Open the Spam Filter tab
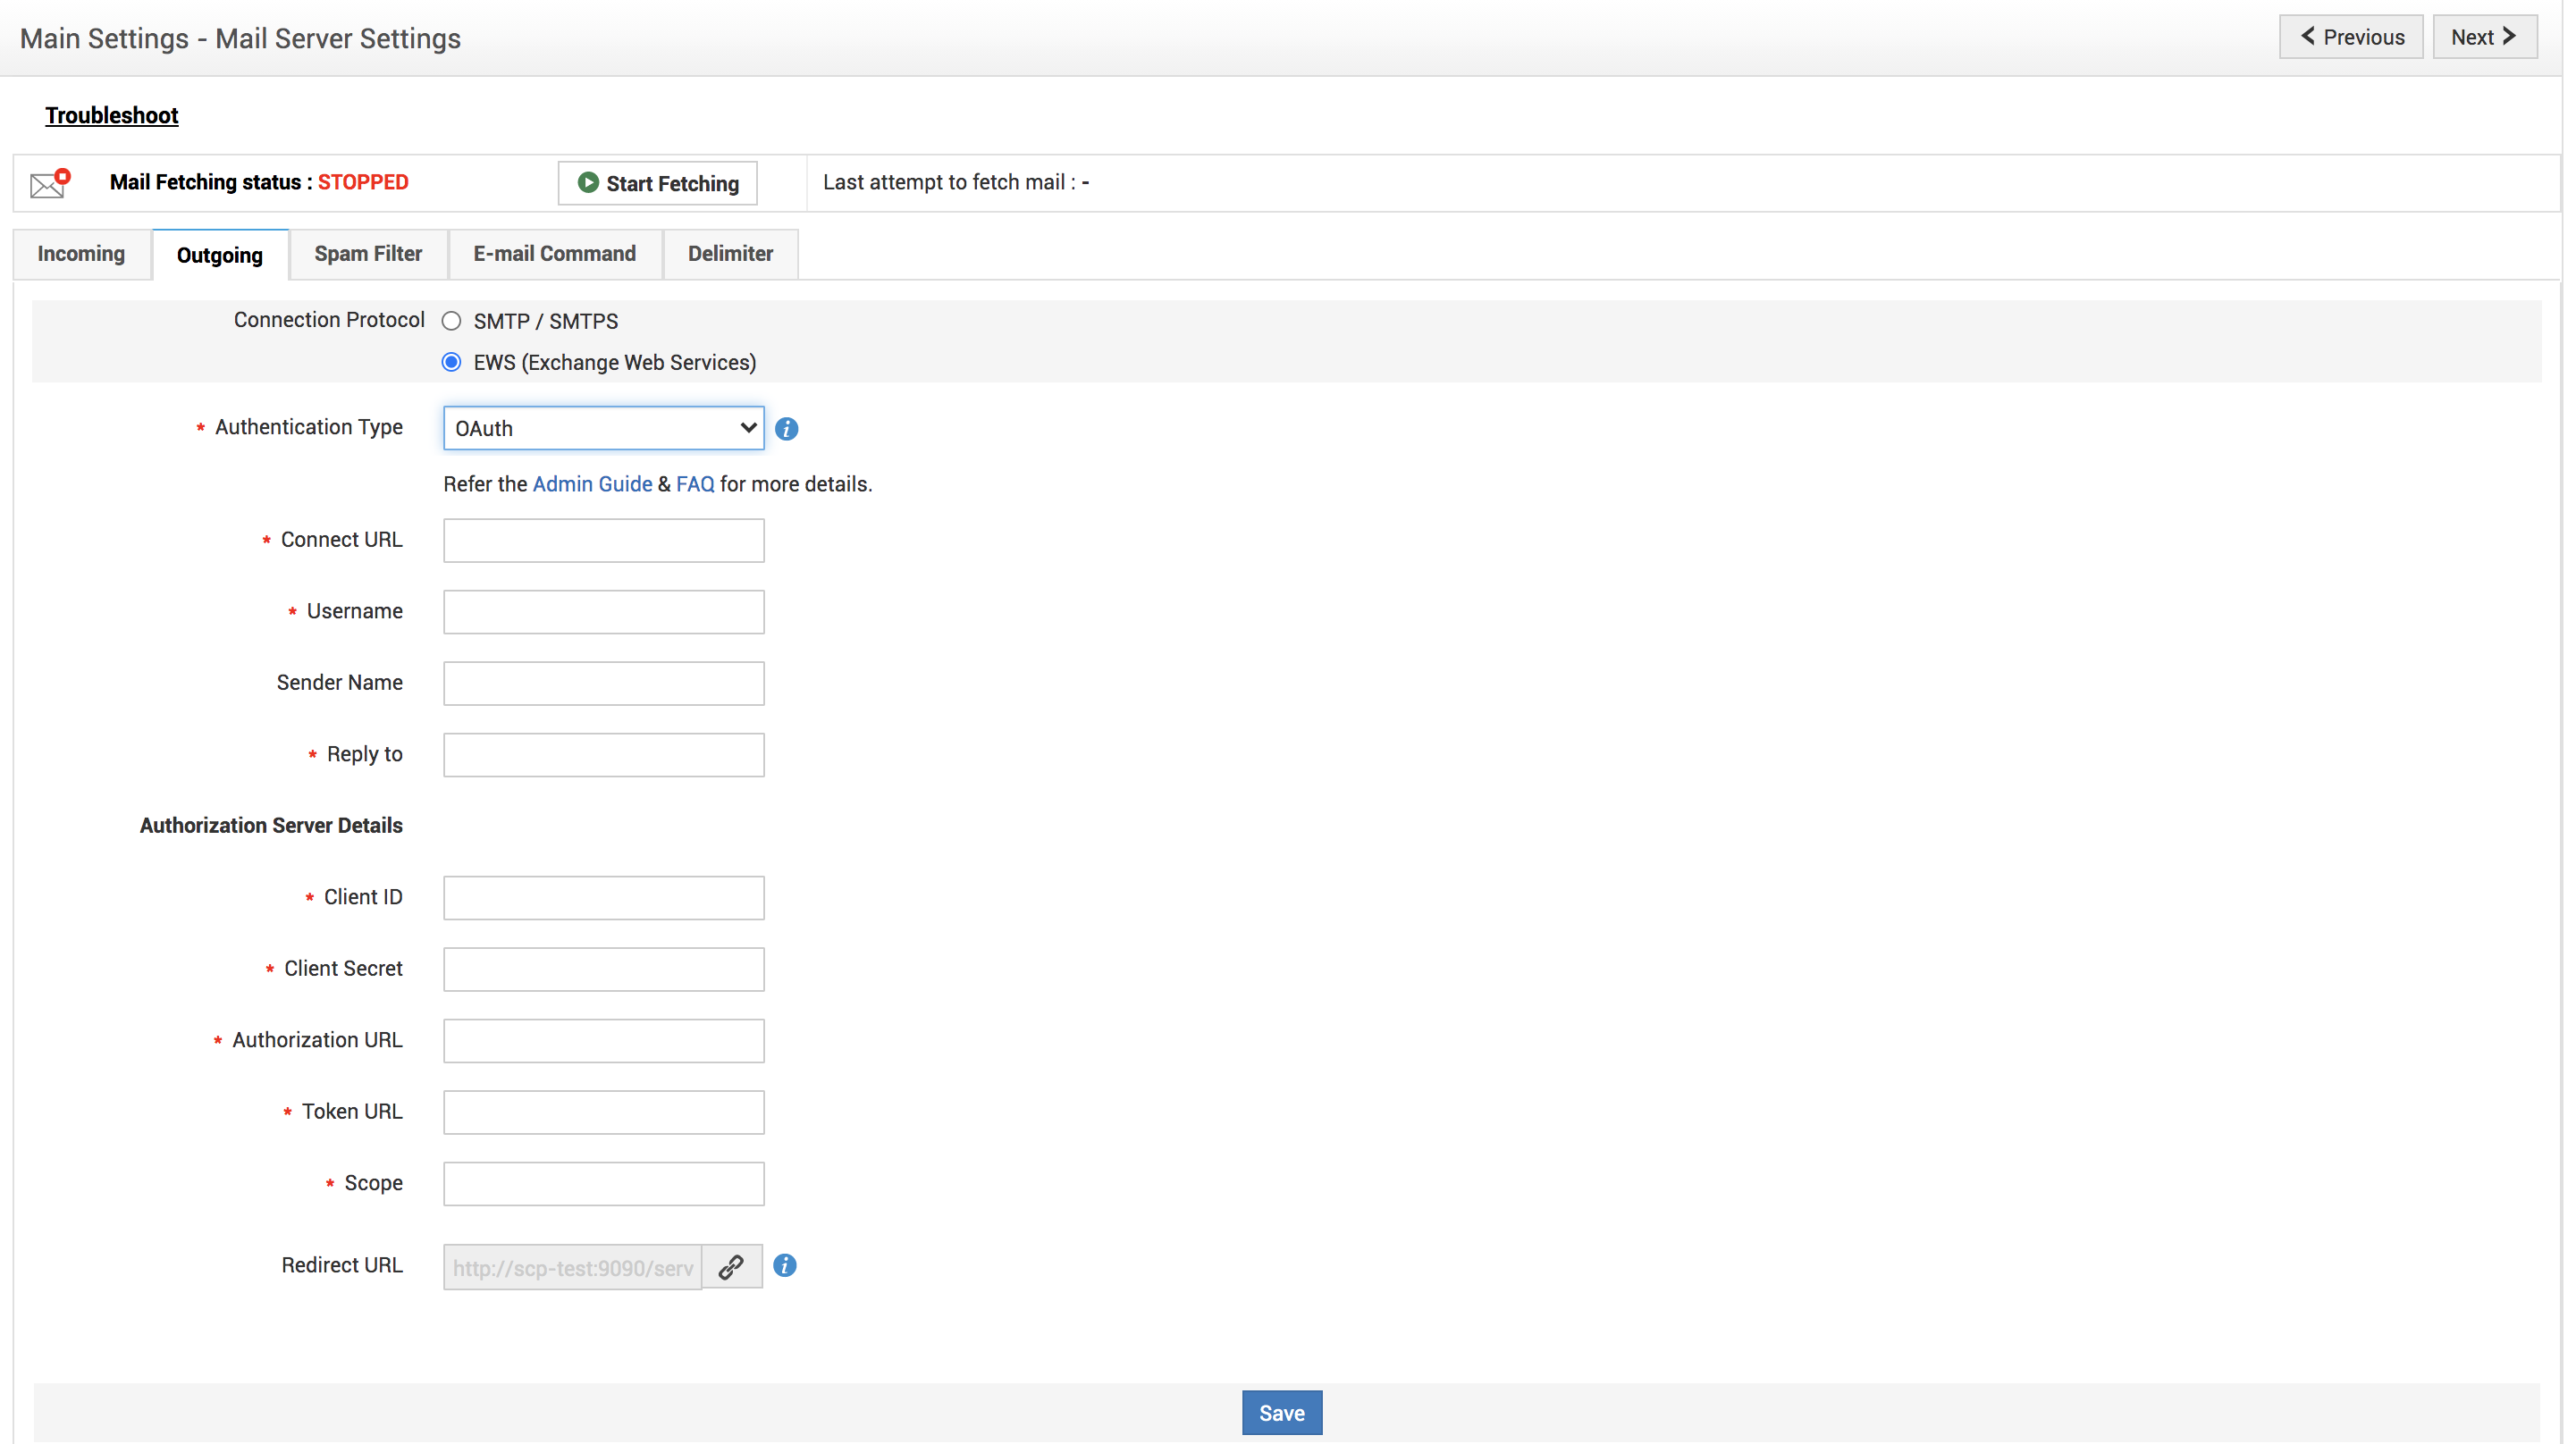 (x=368, y=254)
